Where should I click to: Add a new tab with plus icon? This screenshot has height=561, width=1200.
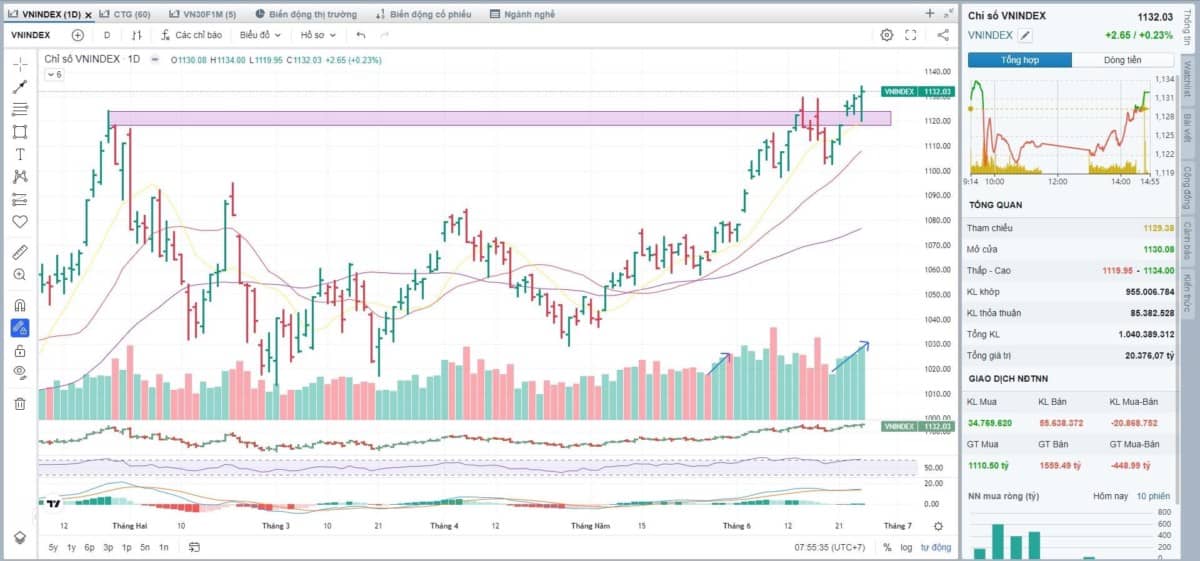(x=930, y=13)
